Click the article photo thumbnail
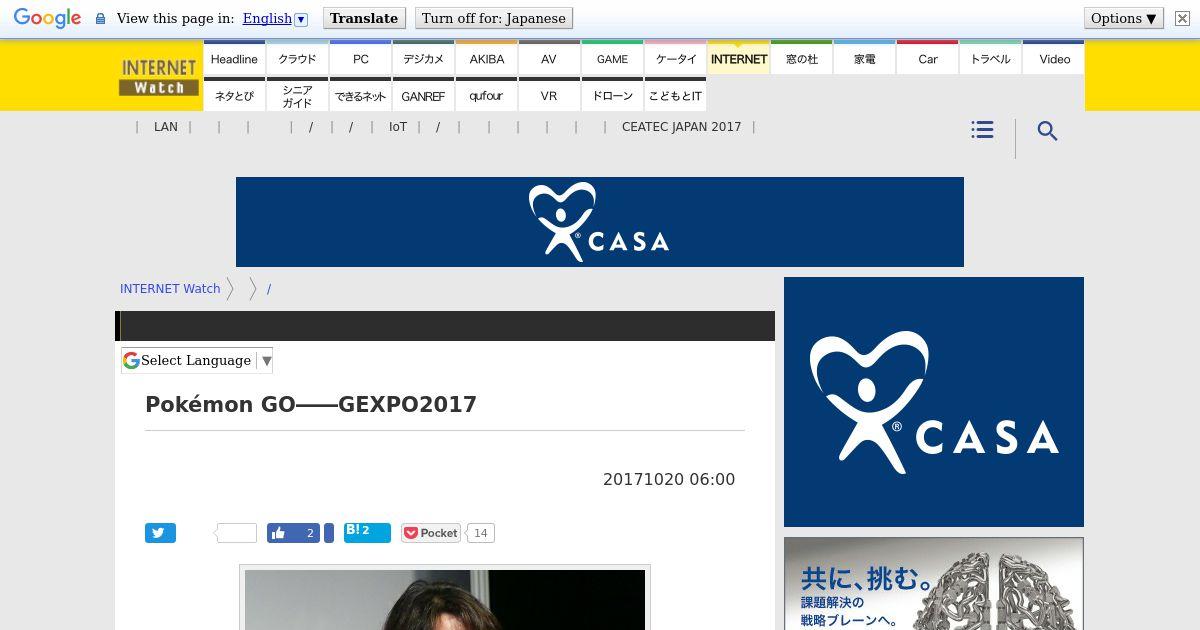 click(445, 599)
